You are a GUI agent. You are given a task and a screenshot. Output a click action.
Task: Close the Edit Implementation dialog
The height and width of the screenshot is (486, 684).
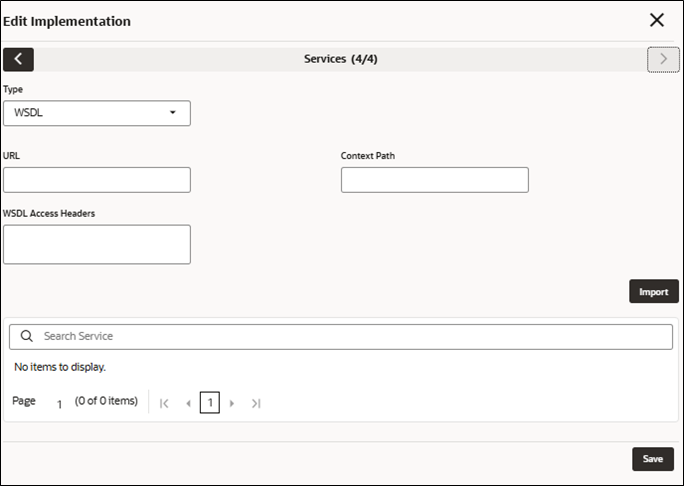tap(657, 20)
